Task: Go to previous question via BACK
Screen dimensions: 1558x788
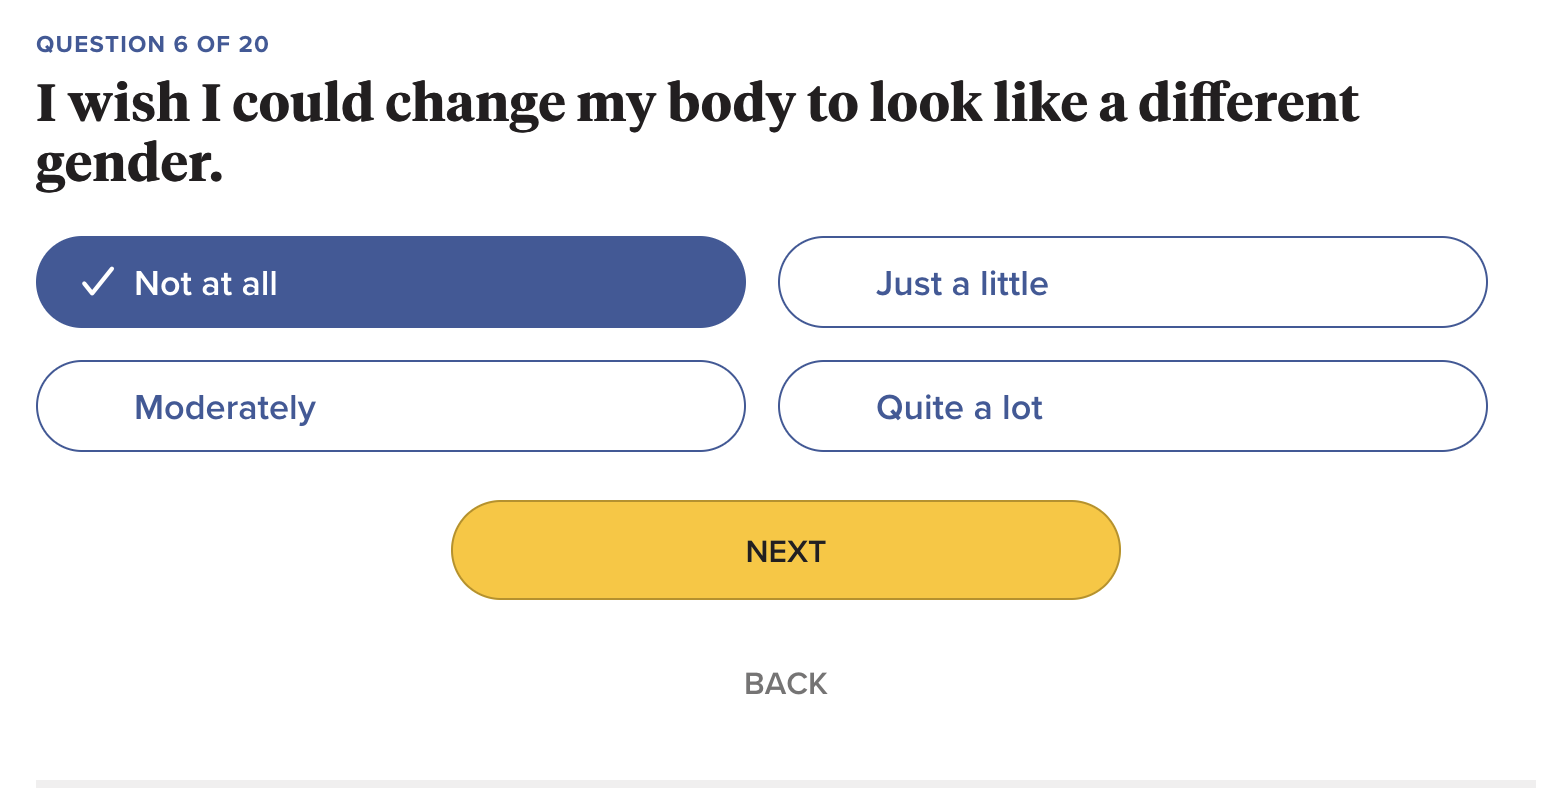Action: pos(785,684)
